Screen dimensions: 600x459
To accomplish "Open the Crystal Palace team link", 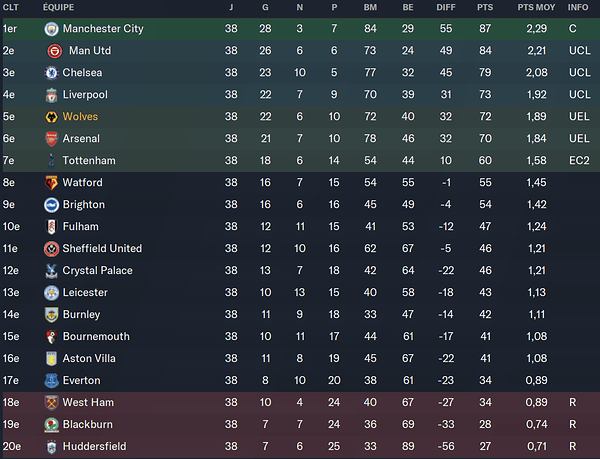I will (x=97, y=271).
